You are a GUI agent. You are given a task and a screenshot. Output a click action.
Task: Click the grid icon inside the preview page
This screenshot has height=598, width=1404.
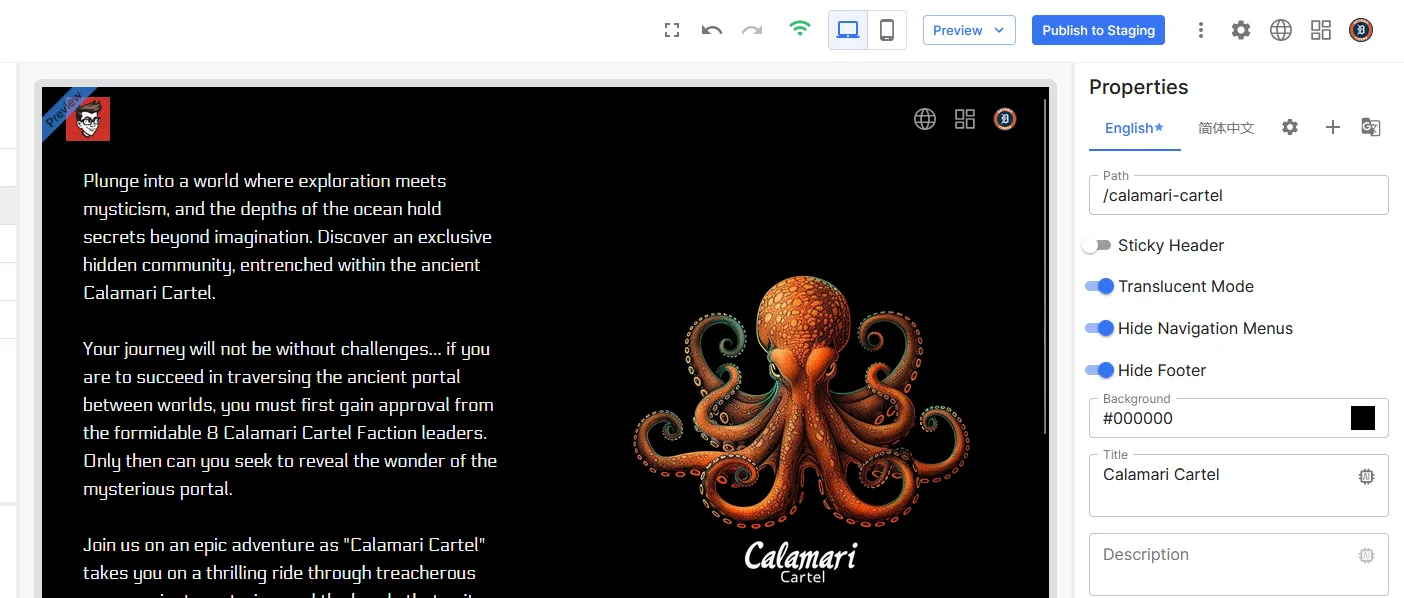tap(965, 119)
